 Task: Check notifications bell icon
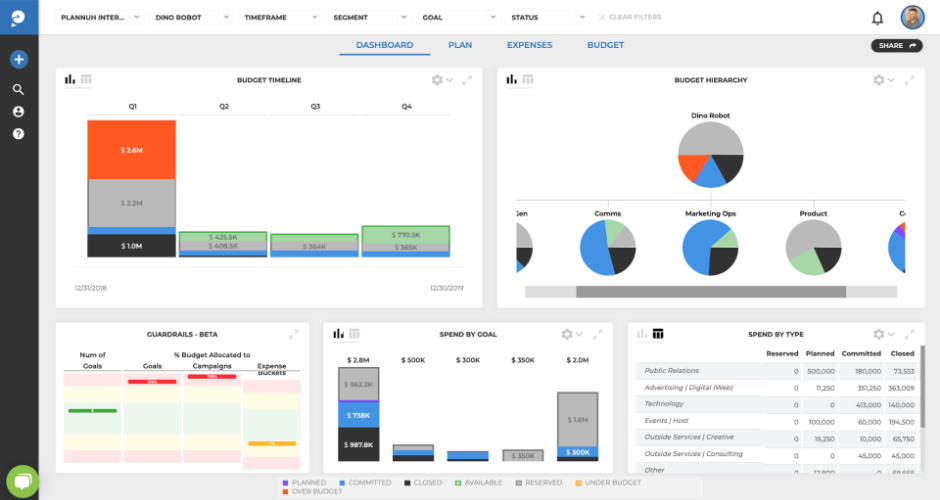coord(877,18)
